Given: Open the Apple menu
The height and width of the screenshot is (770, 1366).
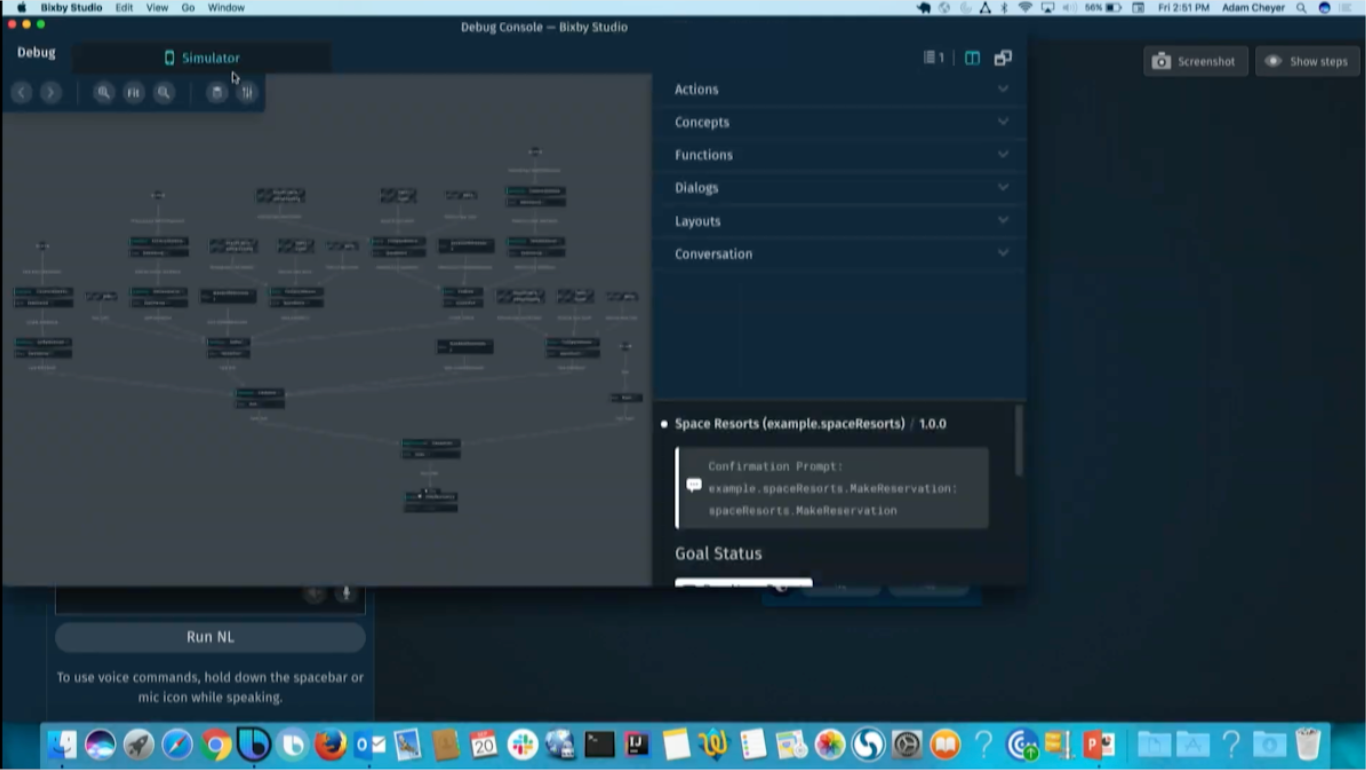Looking at the screenshot, I should click(x=21, y=7).
